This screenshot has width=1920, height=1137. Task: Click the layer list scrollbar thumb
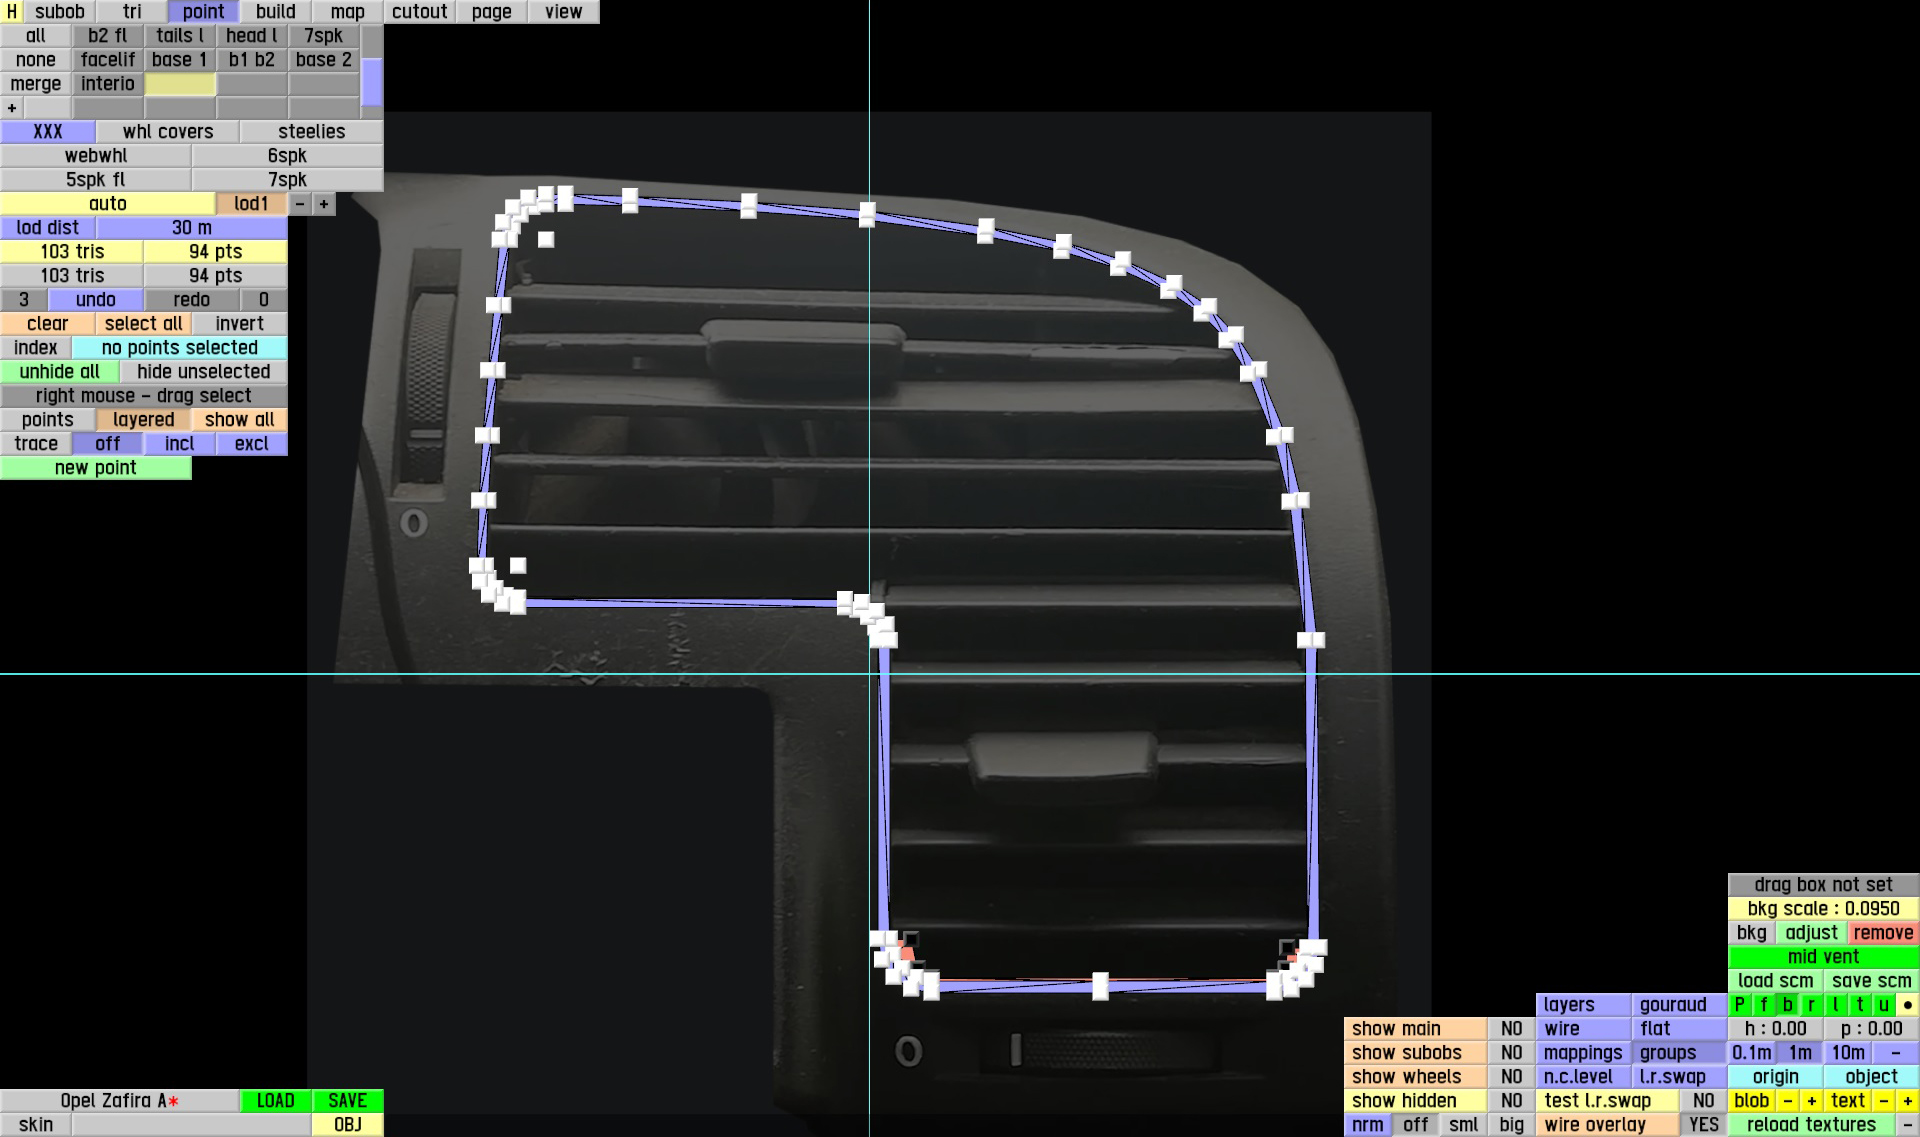pyautogui.click(x=372, y=82)
